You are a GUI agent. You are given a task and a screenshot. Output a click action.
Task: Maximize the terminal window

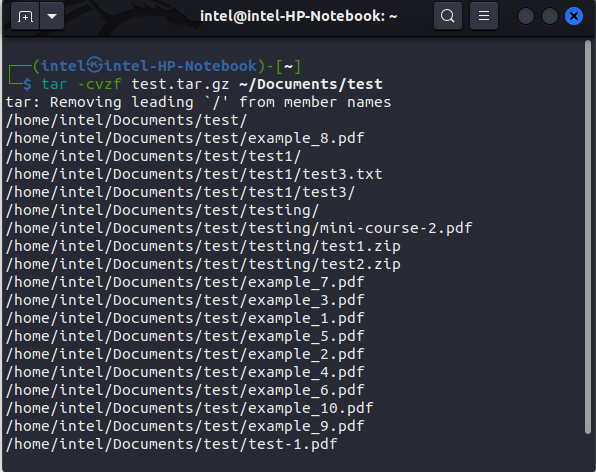[x=550, y=16]
